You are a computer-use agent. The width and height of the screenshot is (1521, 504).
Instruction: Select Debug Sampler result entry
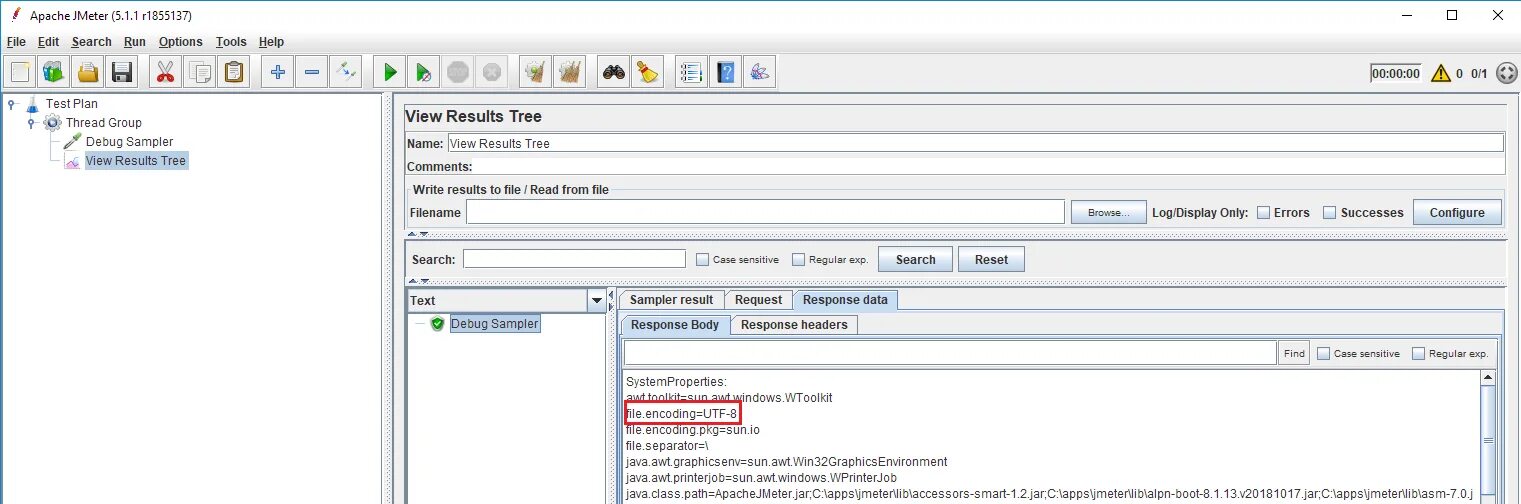tap(494, 324)
